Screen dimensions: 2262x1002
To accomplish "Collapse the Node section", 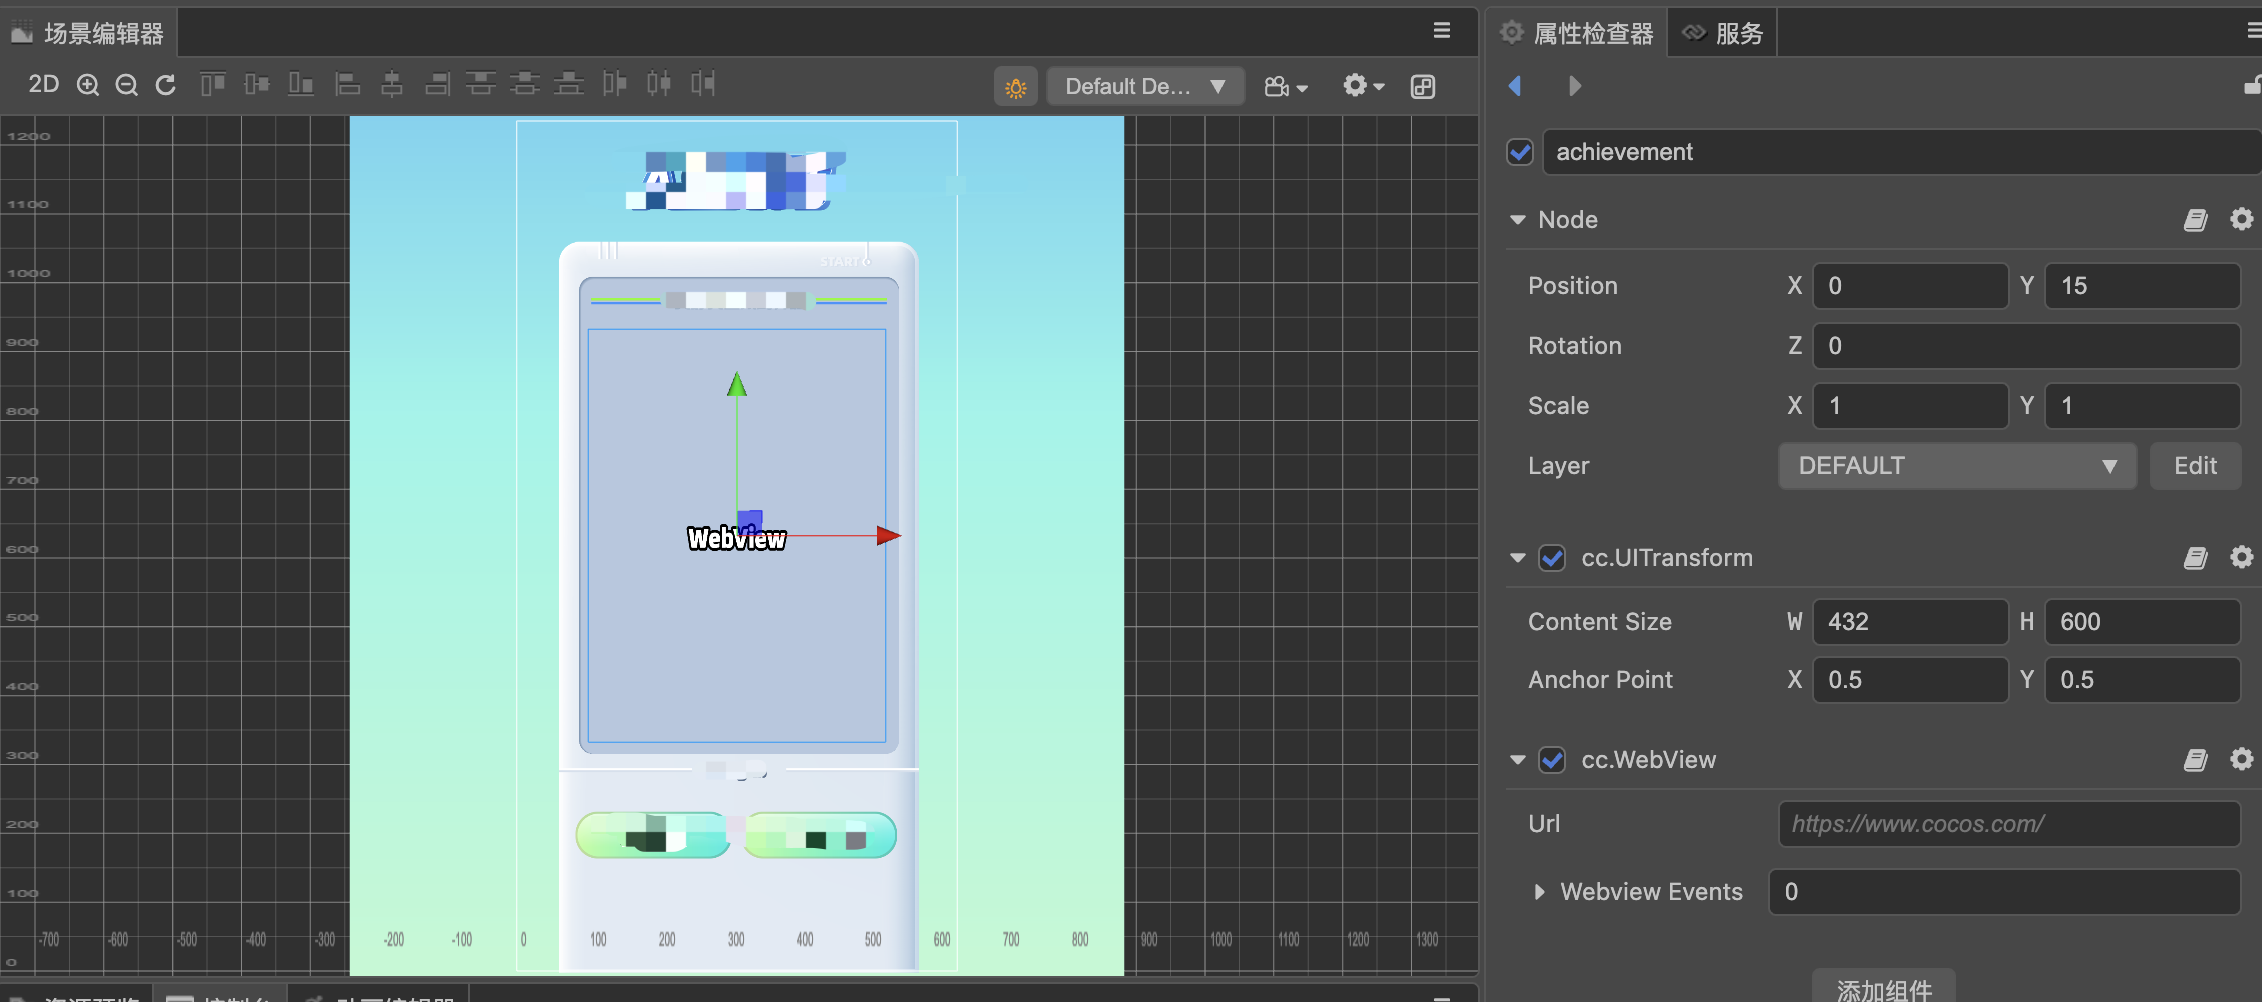I will (1518, 220).
